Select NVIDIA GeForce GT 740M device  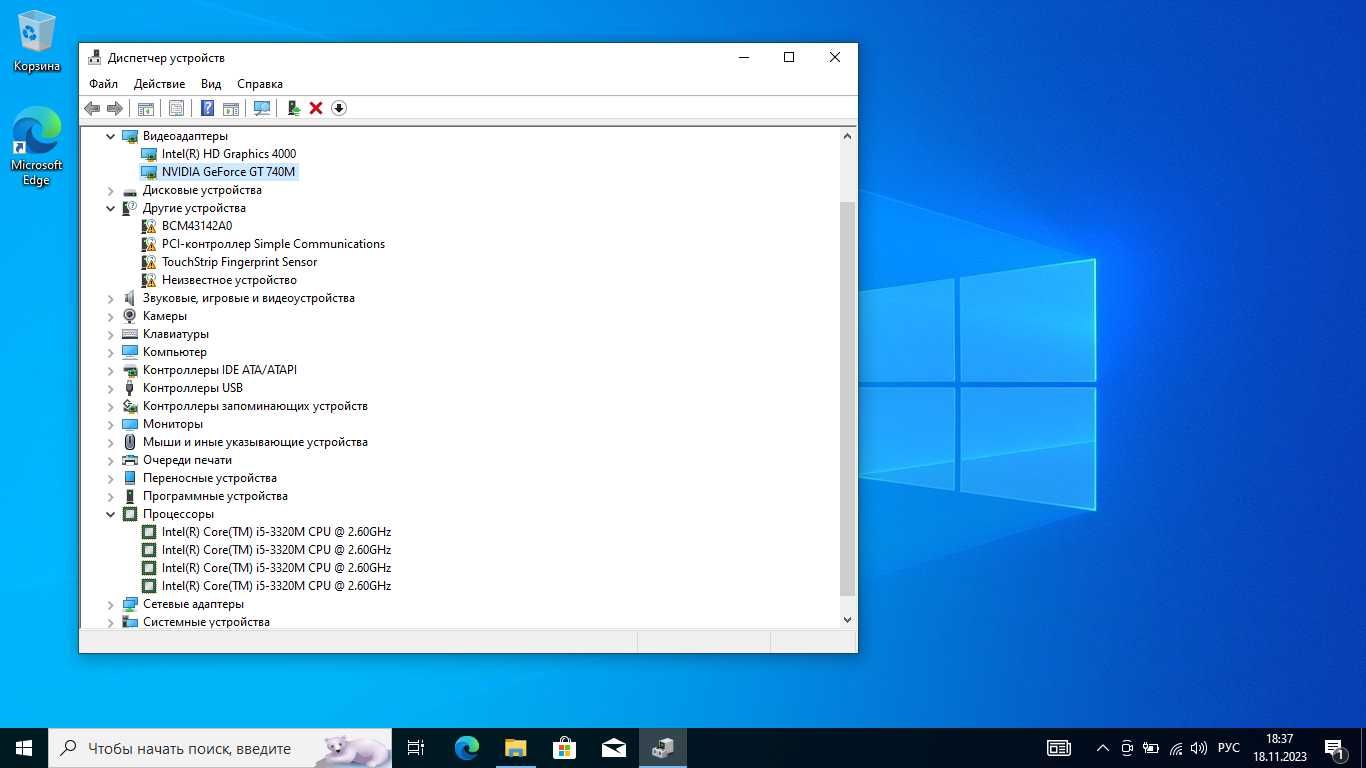click(x=229, y=172)
